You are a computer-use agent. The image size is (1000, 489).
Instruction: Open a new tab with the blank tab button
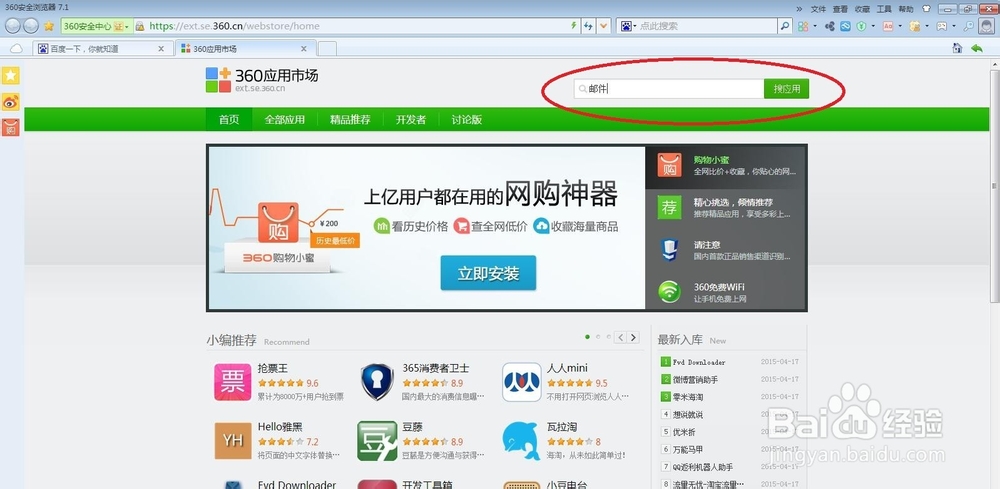[x=327, y=48]
